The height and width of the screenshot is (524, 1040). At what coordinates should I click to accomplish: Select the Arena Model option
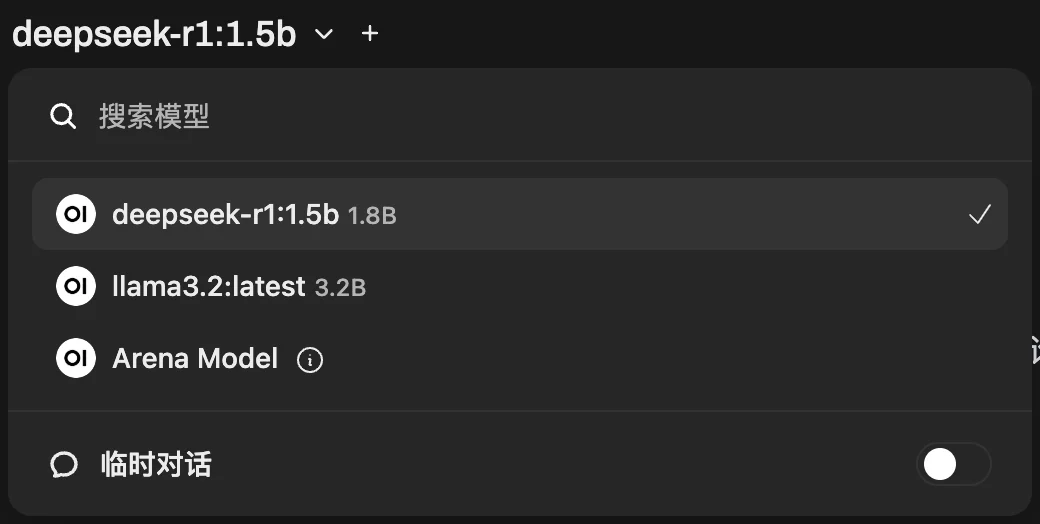pyautogui.click(x=520, y=358)
